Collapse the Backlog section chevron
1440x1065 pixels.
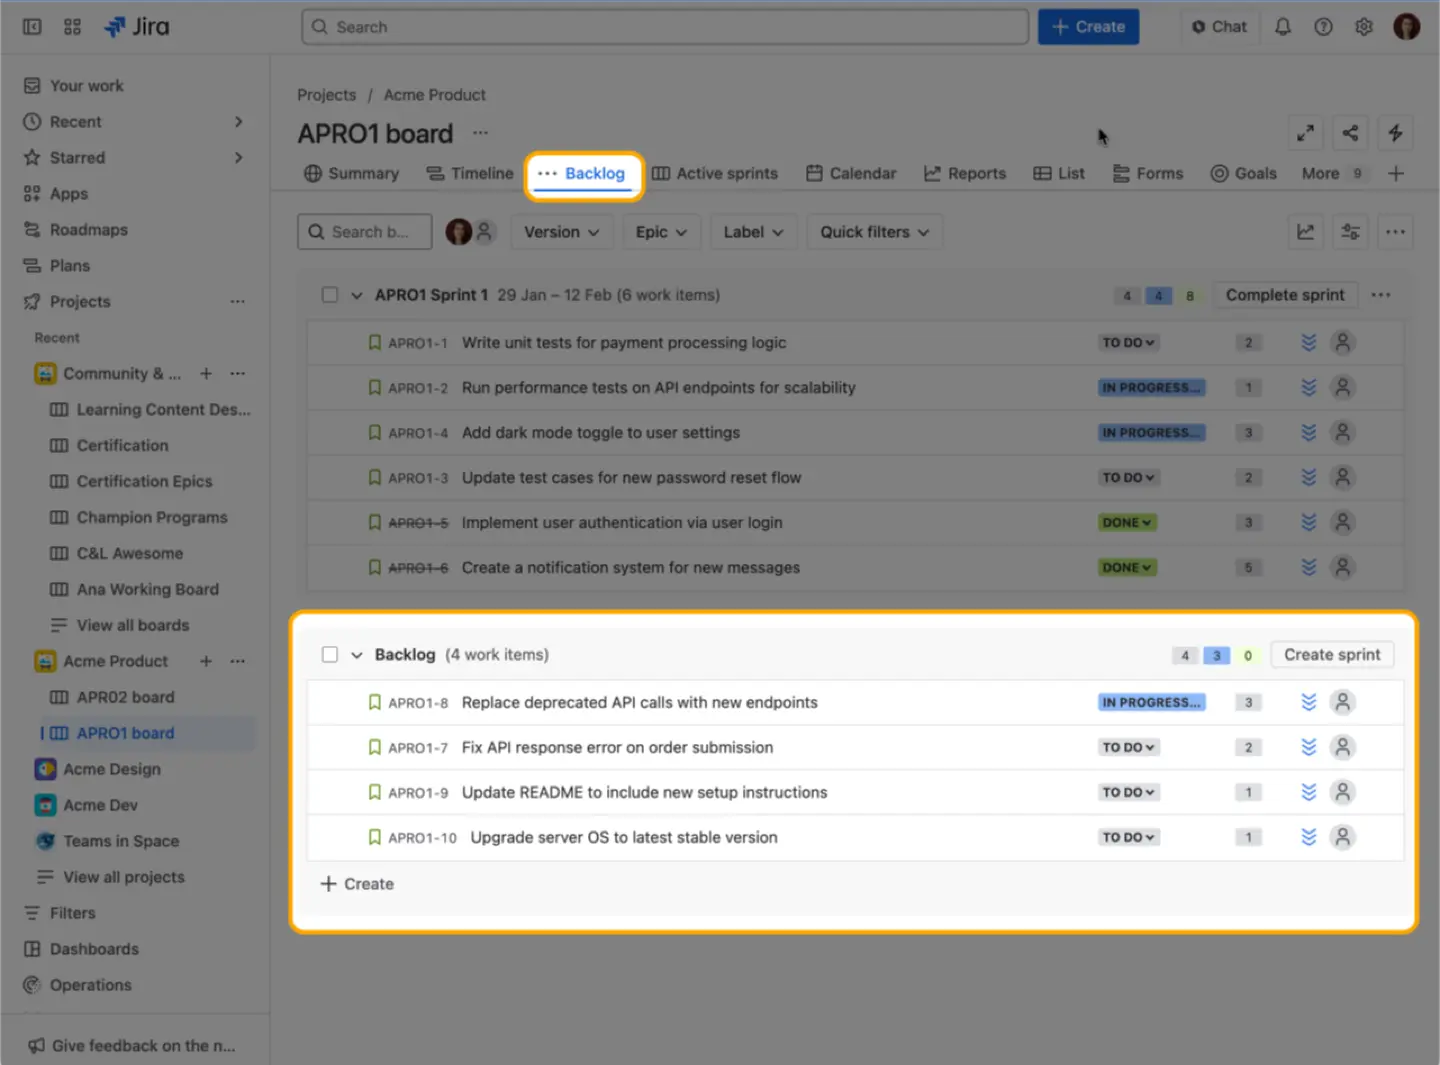click(355, 654)
